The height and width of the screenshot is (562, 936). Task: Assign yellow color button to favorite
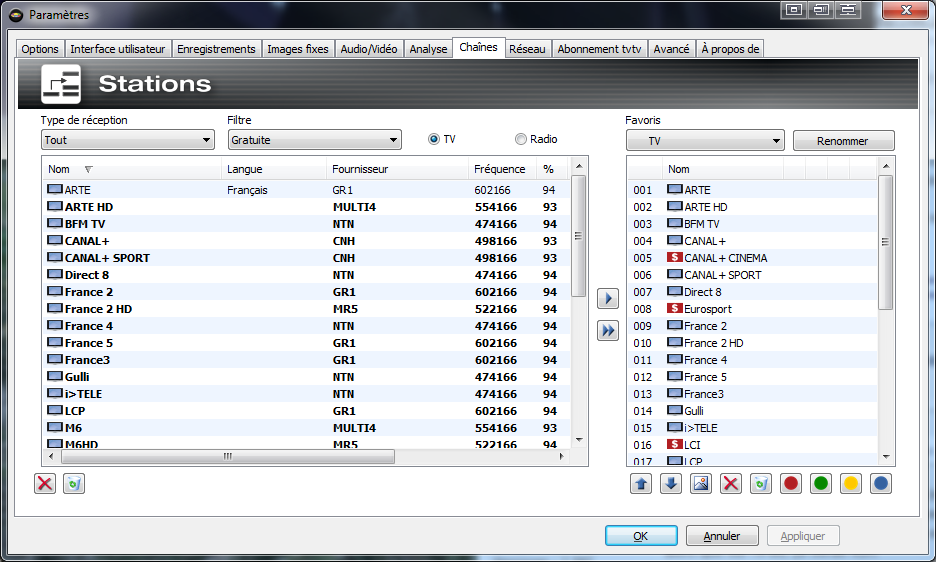(851, 483)
